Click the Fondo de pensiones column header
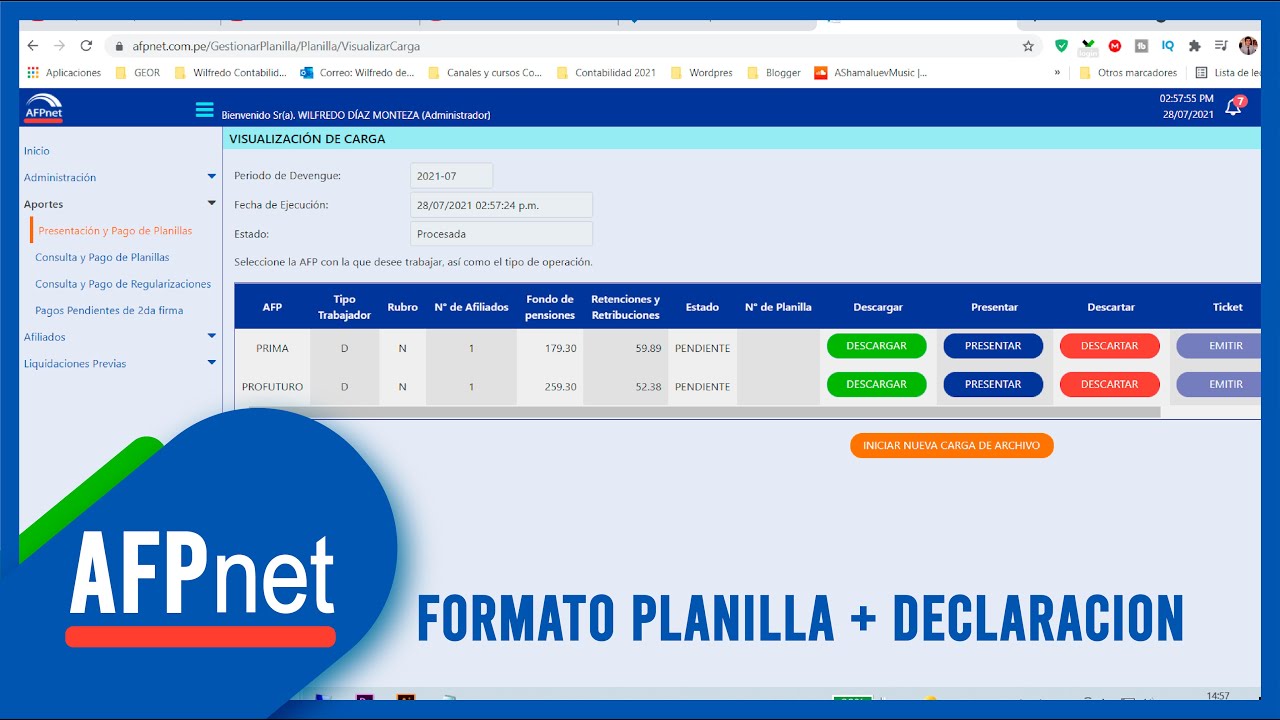The width and height of the screenshot is (1280, 720). pos(551,307)
